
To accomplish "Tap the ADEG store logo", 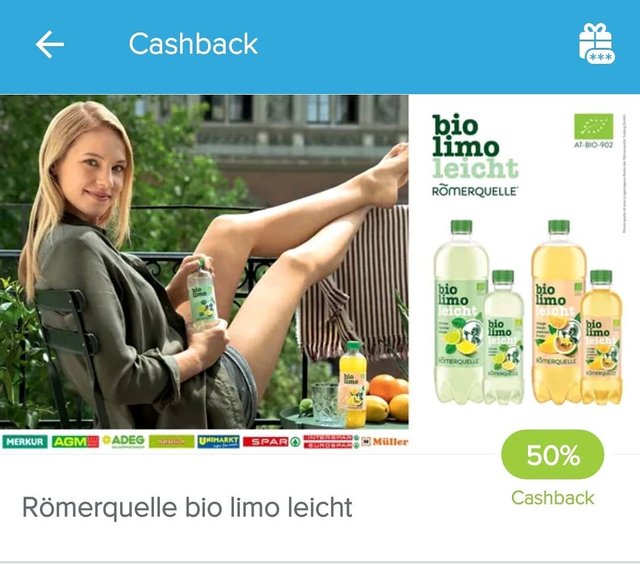I will 123,441.
